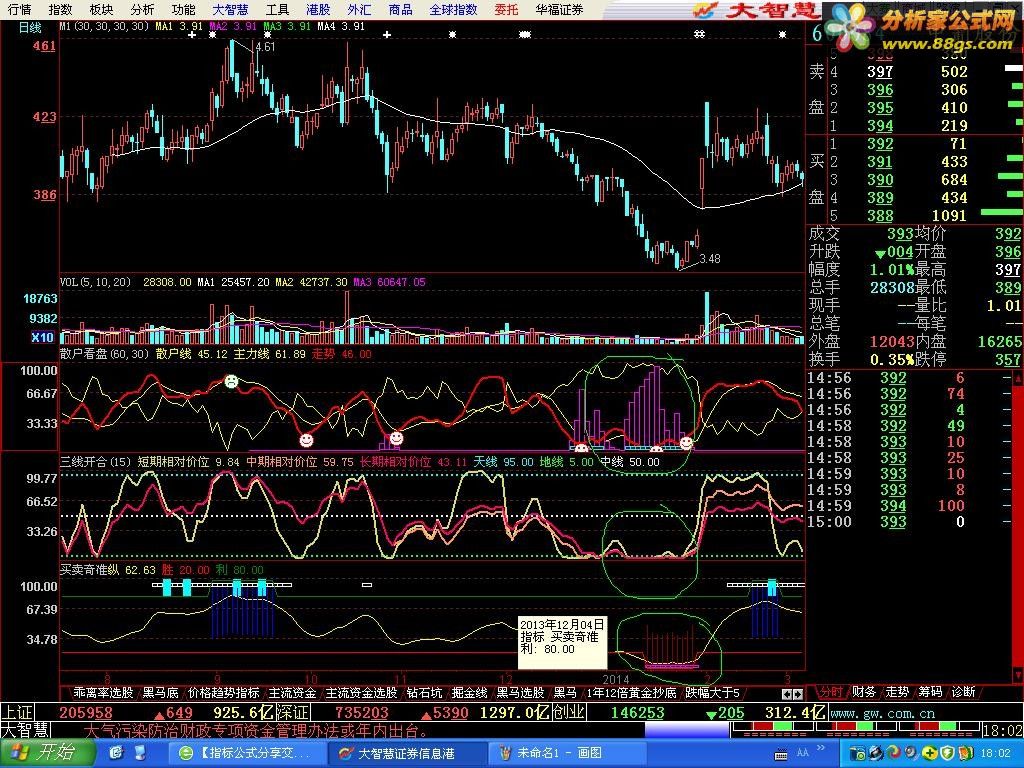
Task: Open the 商品 menu
Action: tap(400, 9)
